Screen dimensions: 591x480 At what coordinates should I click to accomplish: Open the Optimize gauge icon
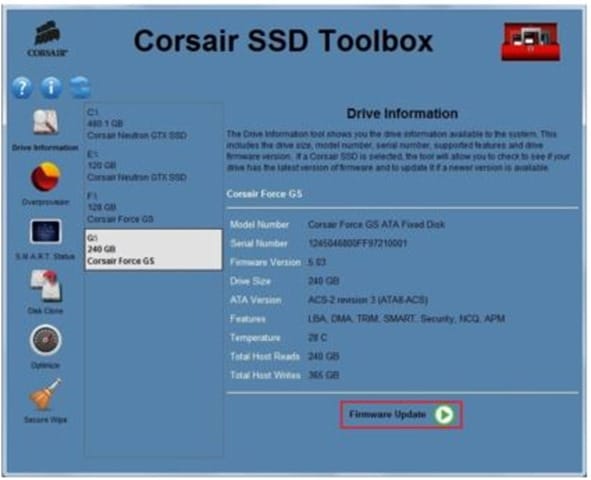(45, 340)
